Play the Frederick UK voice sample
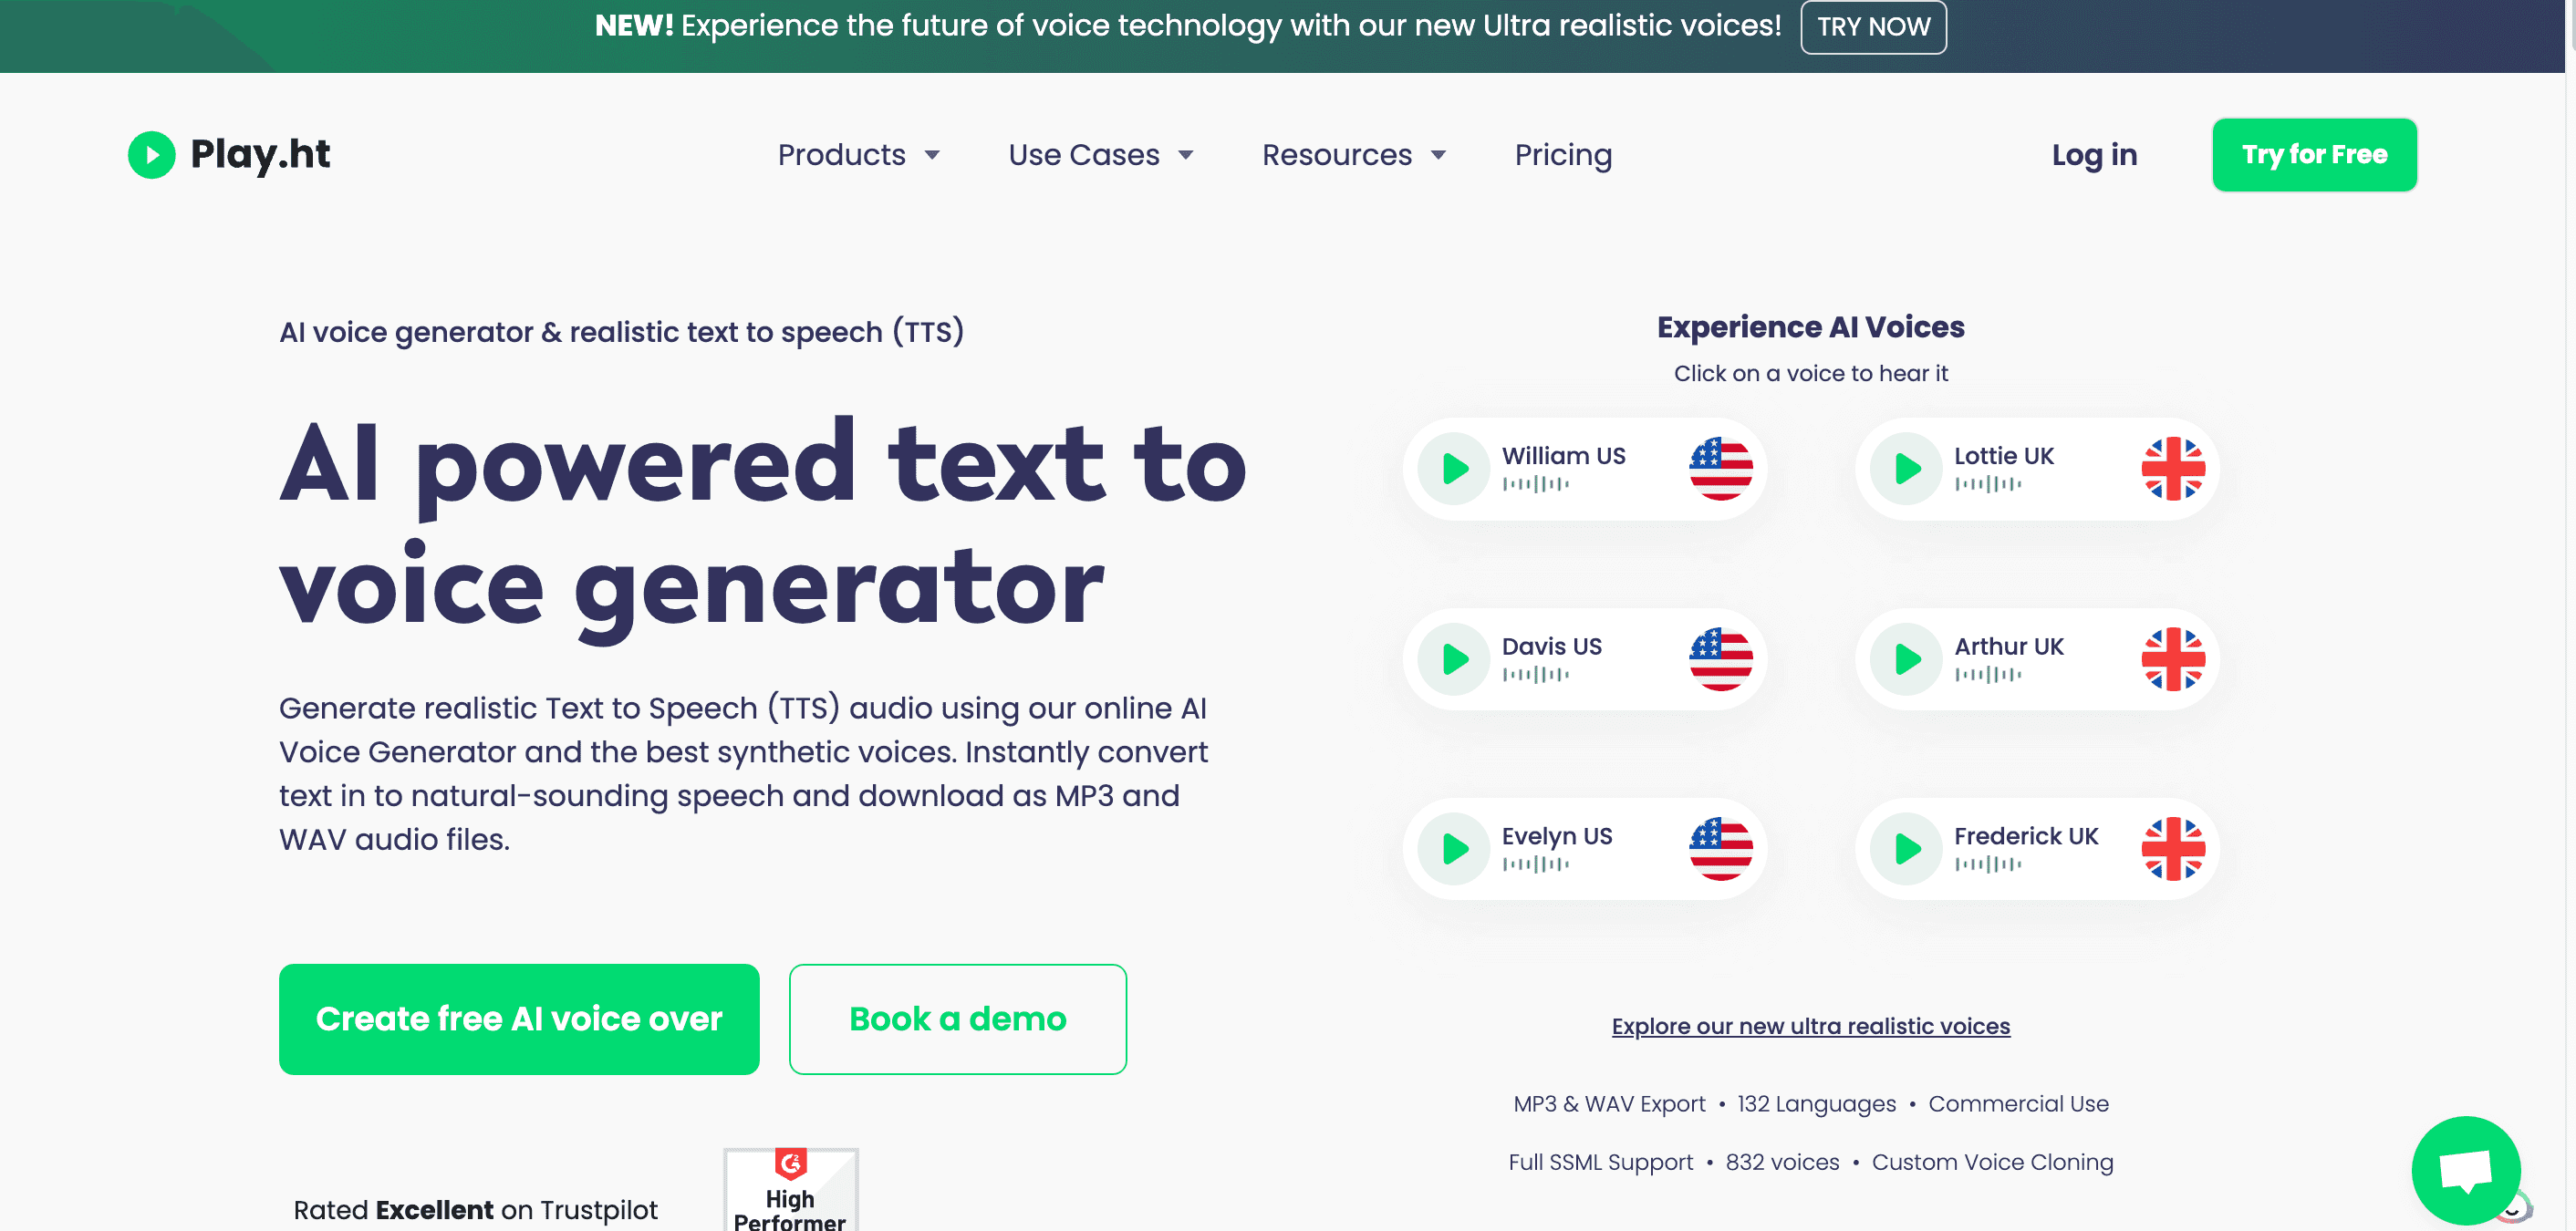Screen dimensions: 2576x1231 coord(1906,849)
